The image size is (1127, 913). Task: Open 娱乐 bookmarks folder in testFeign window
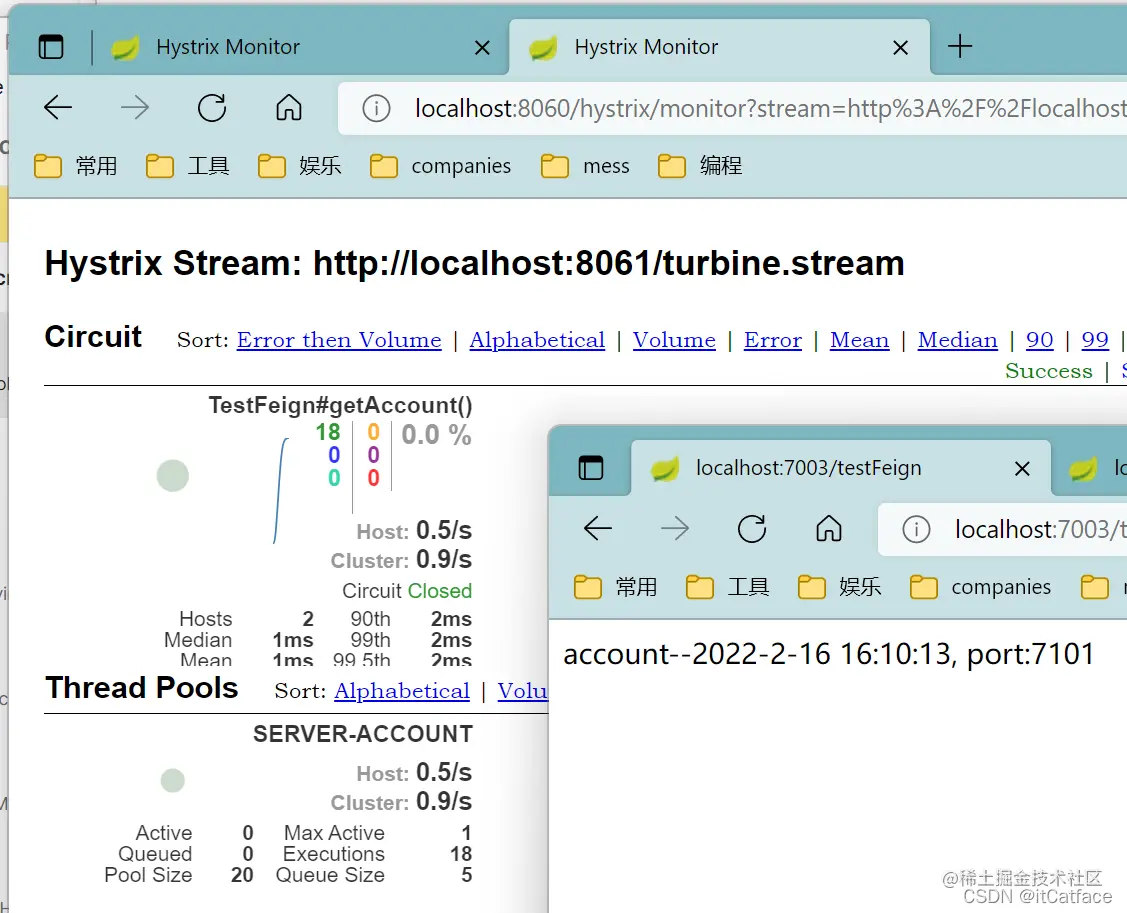click(840, 587)
